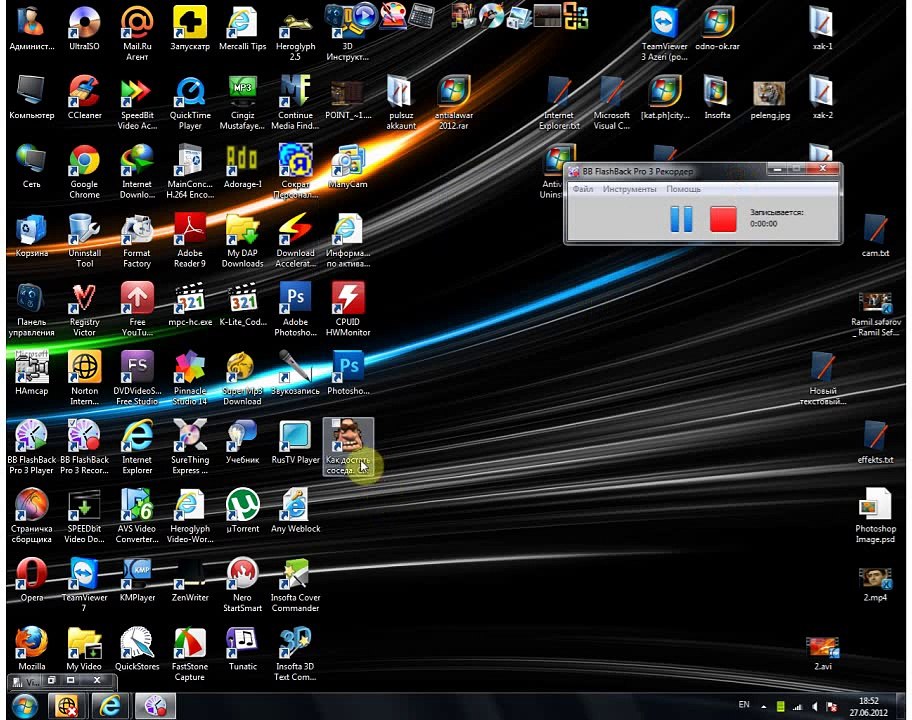Select the Nero StartSmart icon

(x=243, y=585)
